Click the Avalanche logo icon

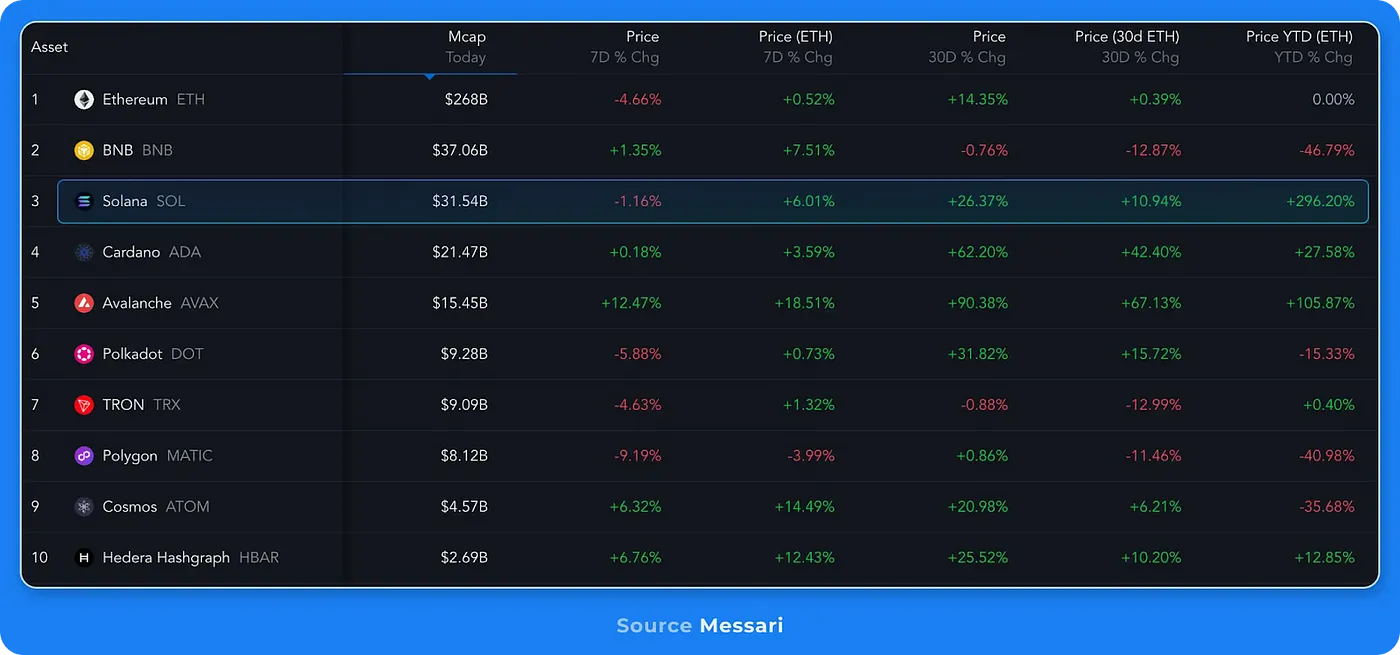(x=83, y=303)
